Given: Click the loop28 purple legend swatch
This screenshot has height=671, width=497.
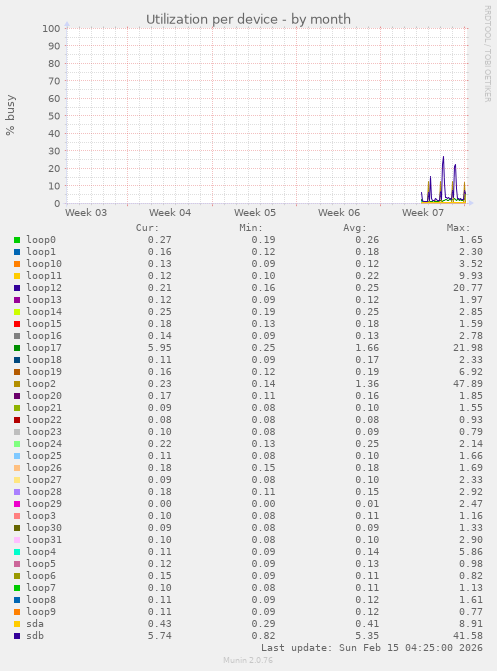Looking at the screenshot, I should (17, 492).
